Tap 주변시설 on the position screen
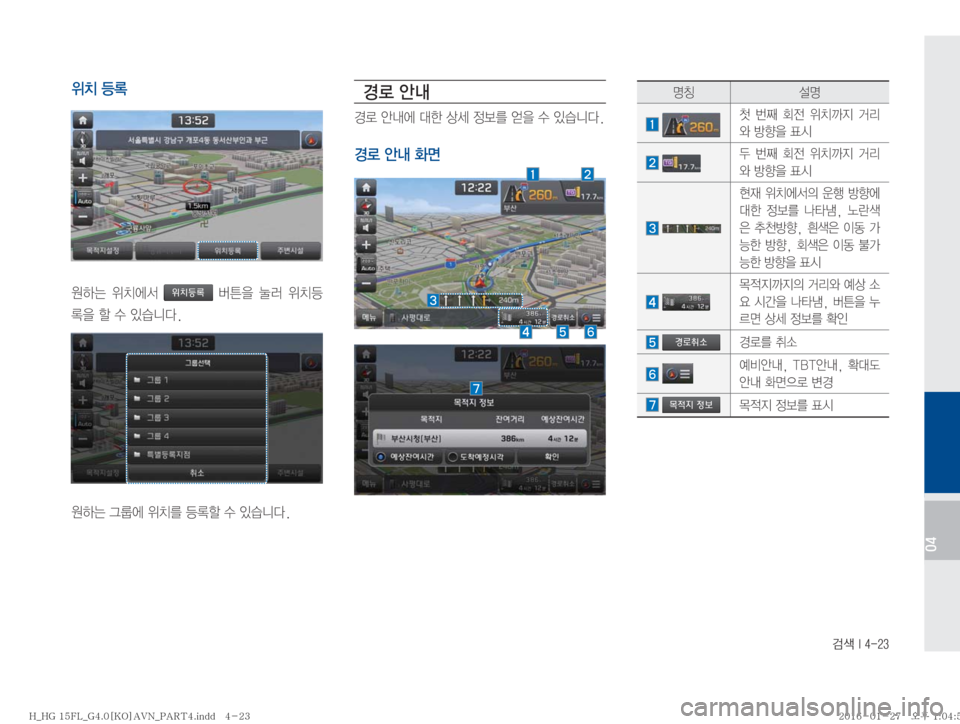The width and height of the screenshot is (960, 724). click(292, 250)
